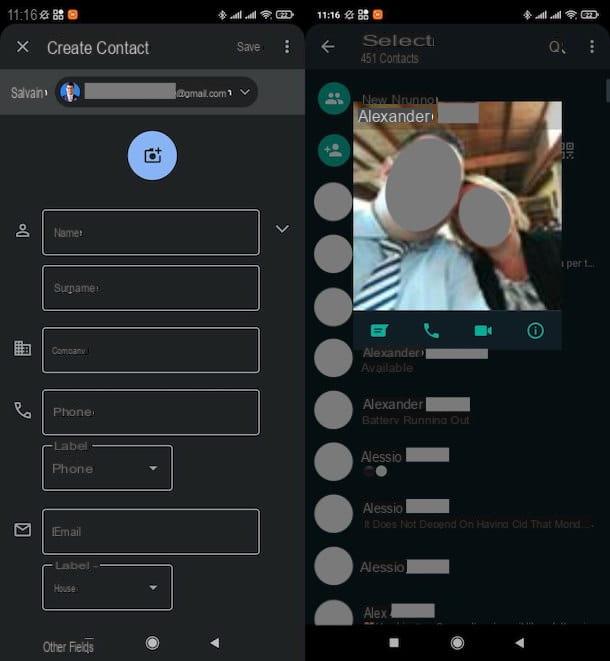Select Alessio contact with It Does Not Depend status
This screenshot has height=661, width=610.
(x=457, y=514)
